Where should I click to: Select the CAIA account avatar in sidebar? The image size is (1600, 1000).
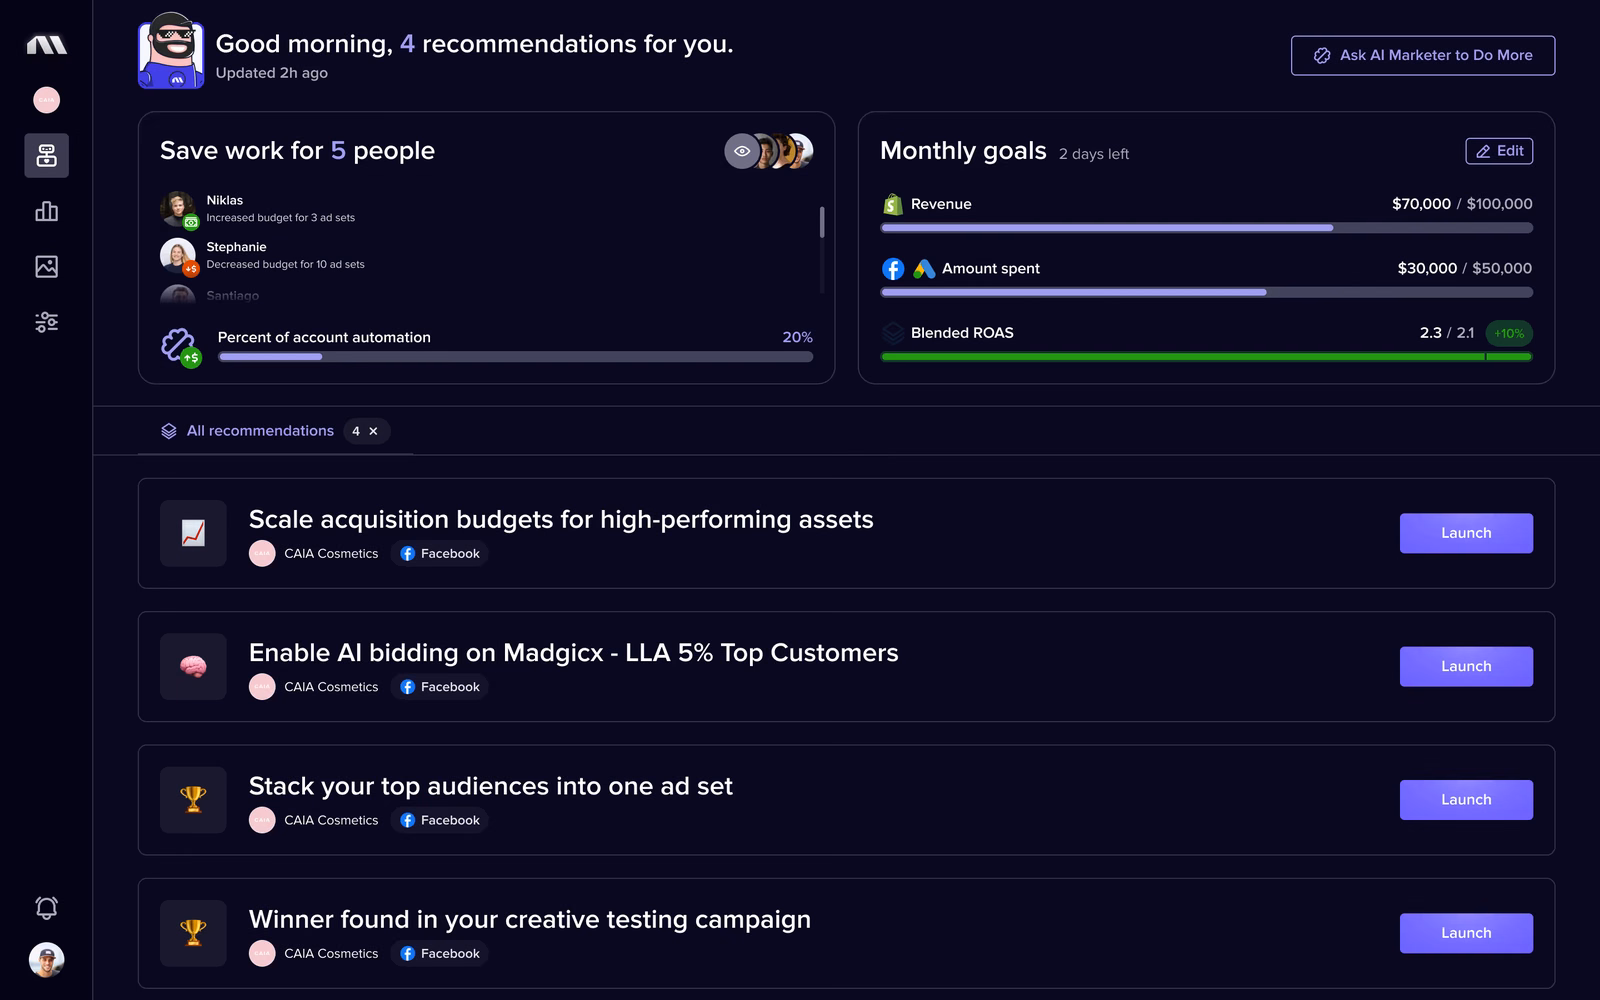46,100
